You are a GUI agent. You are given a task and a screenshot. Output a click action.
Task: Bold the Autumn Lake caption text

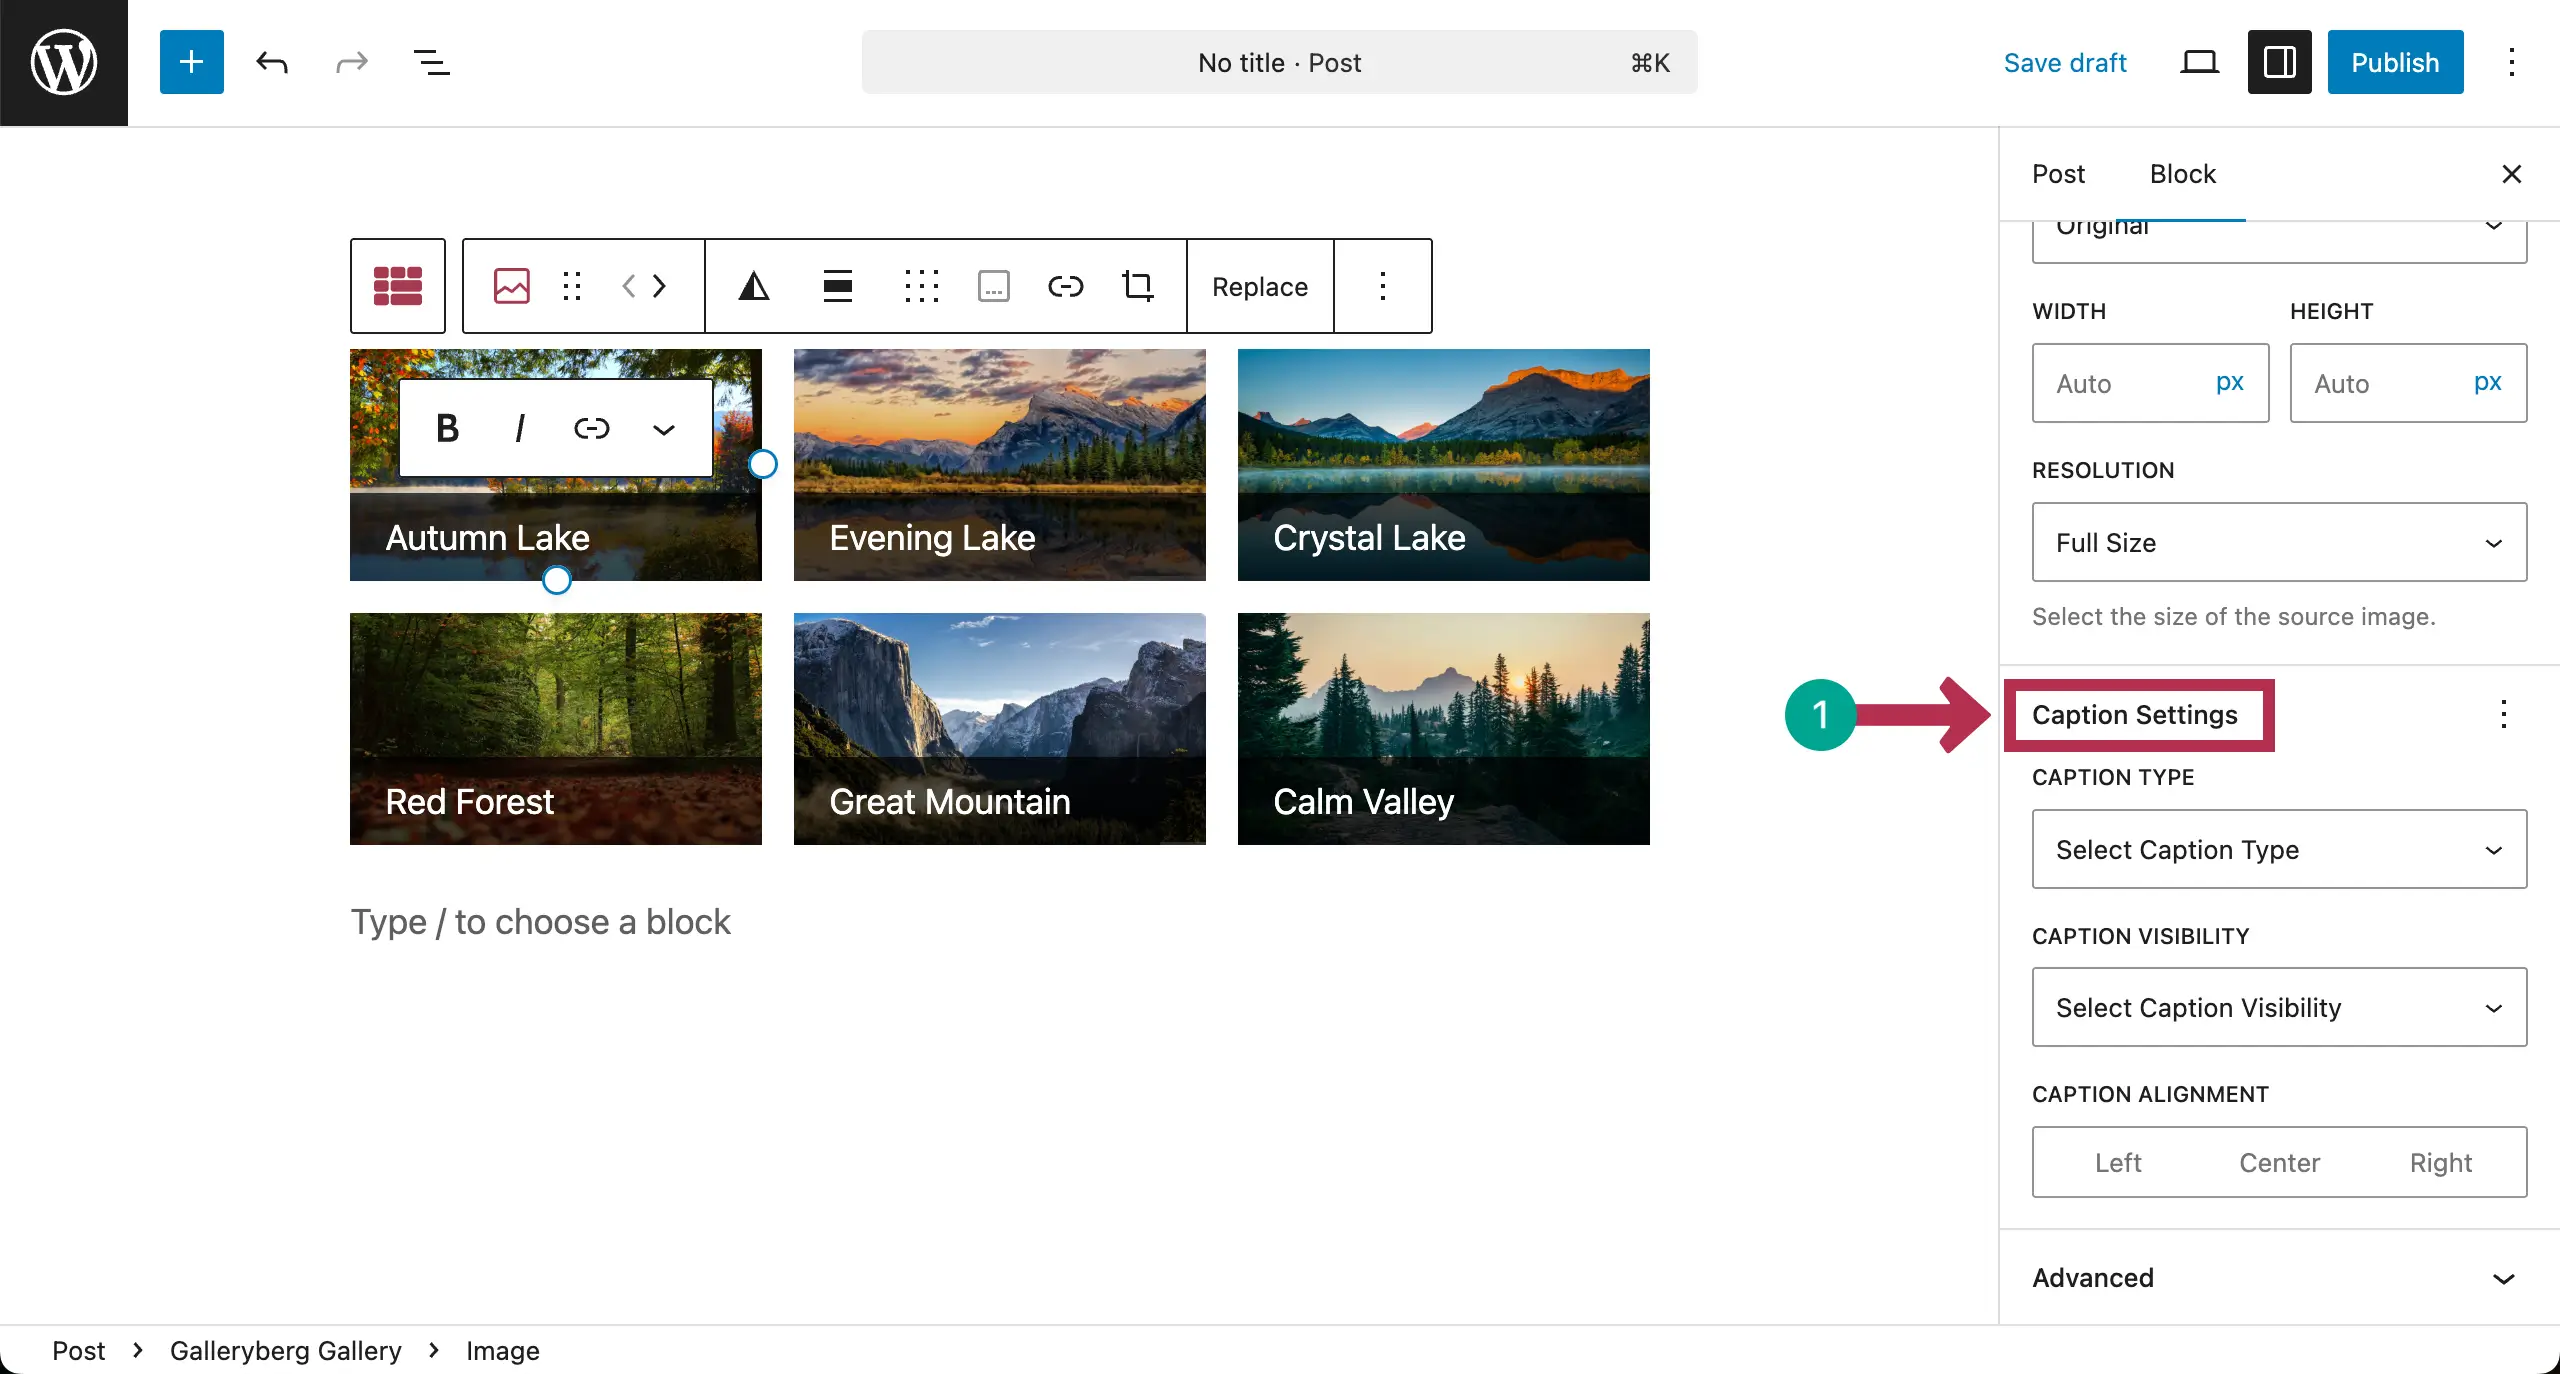(446, 428)
